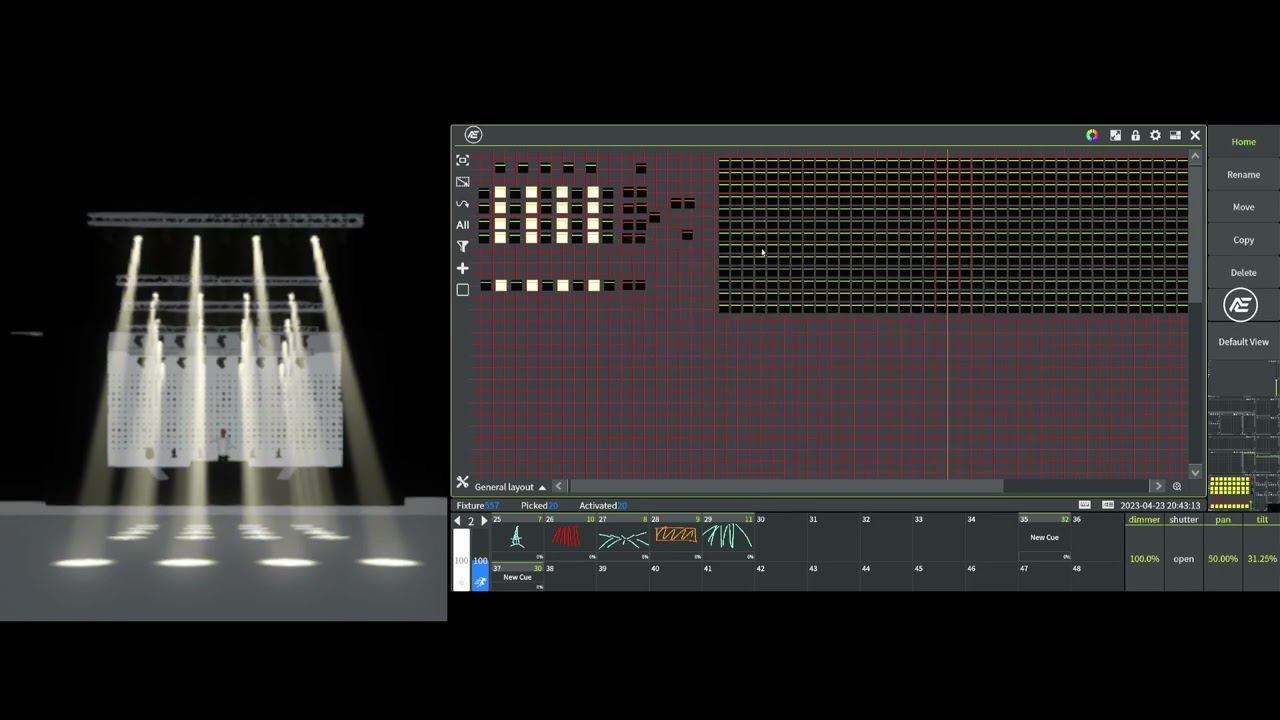This screenshot has height=720, width=1280.
Task: Click empty cue slot 42
Action: [781, 578]
